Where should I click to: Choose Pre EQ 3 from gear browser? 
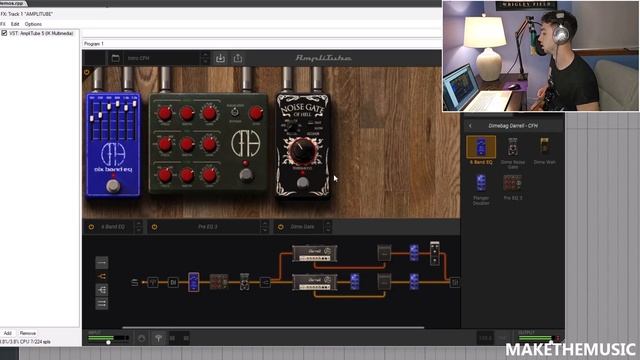click(513, 187)
